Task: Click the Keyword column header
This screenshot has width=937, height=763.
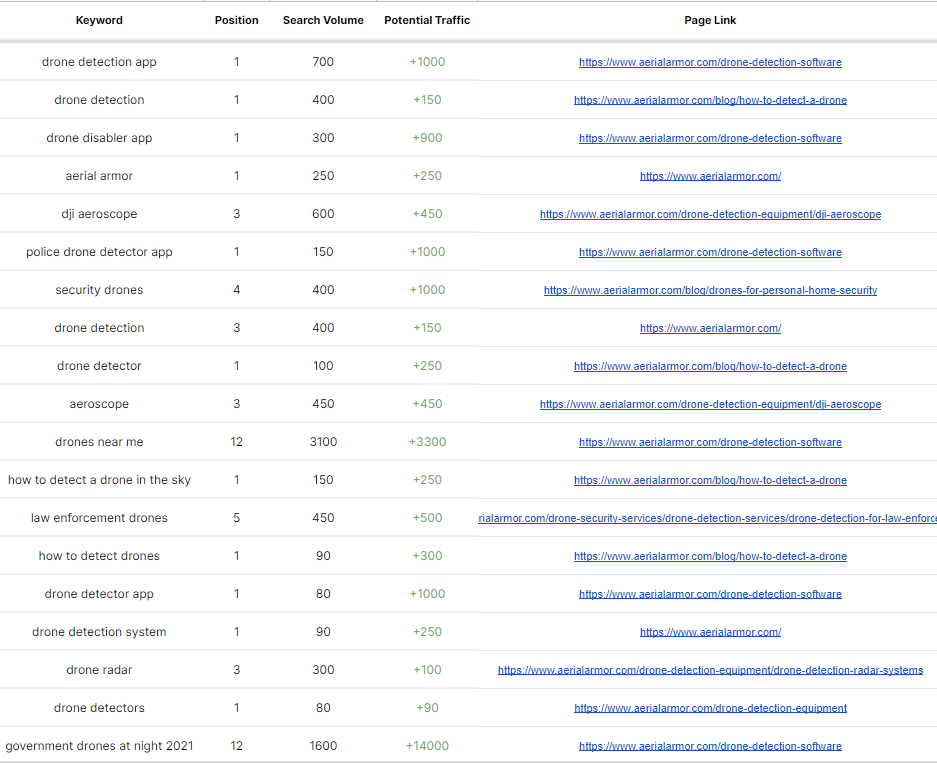Action: [99, 20]
